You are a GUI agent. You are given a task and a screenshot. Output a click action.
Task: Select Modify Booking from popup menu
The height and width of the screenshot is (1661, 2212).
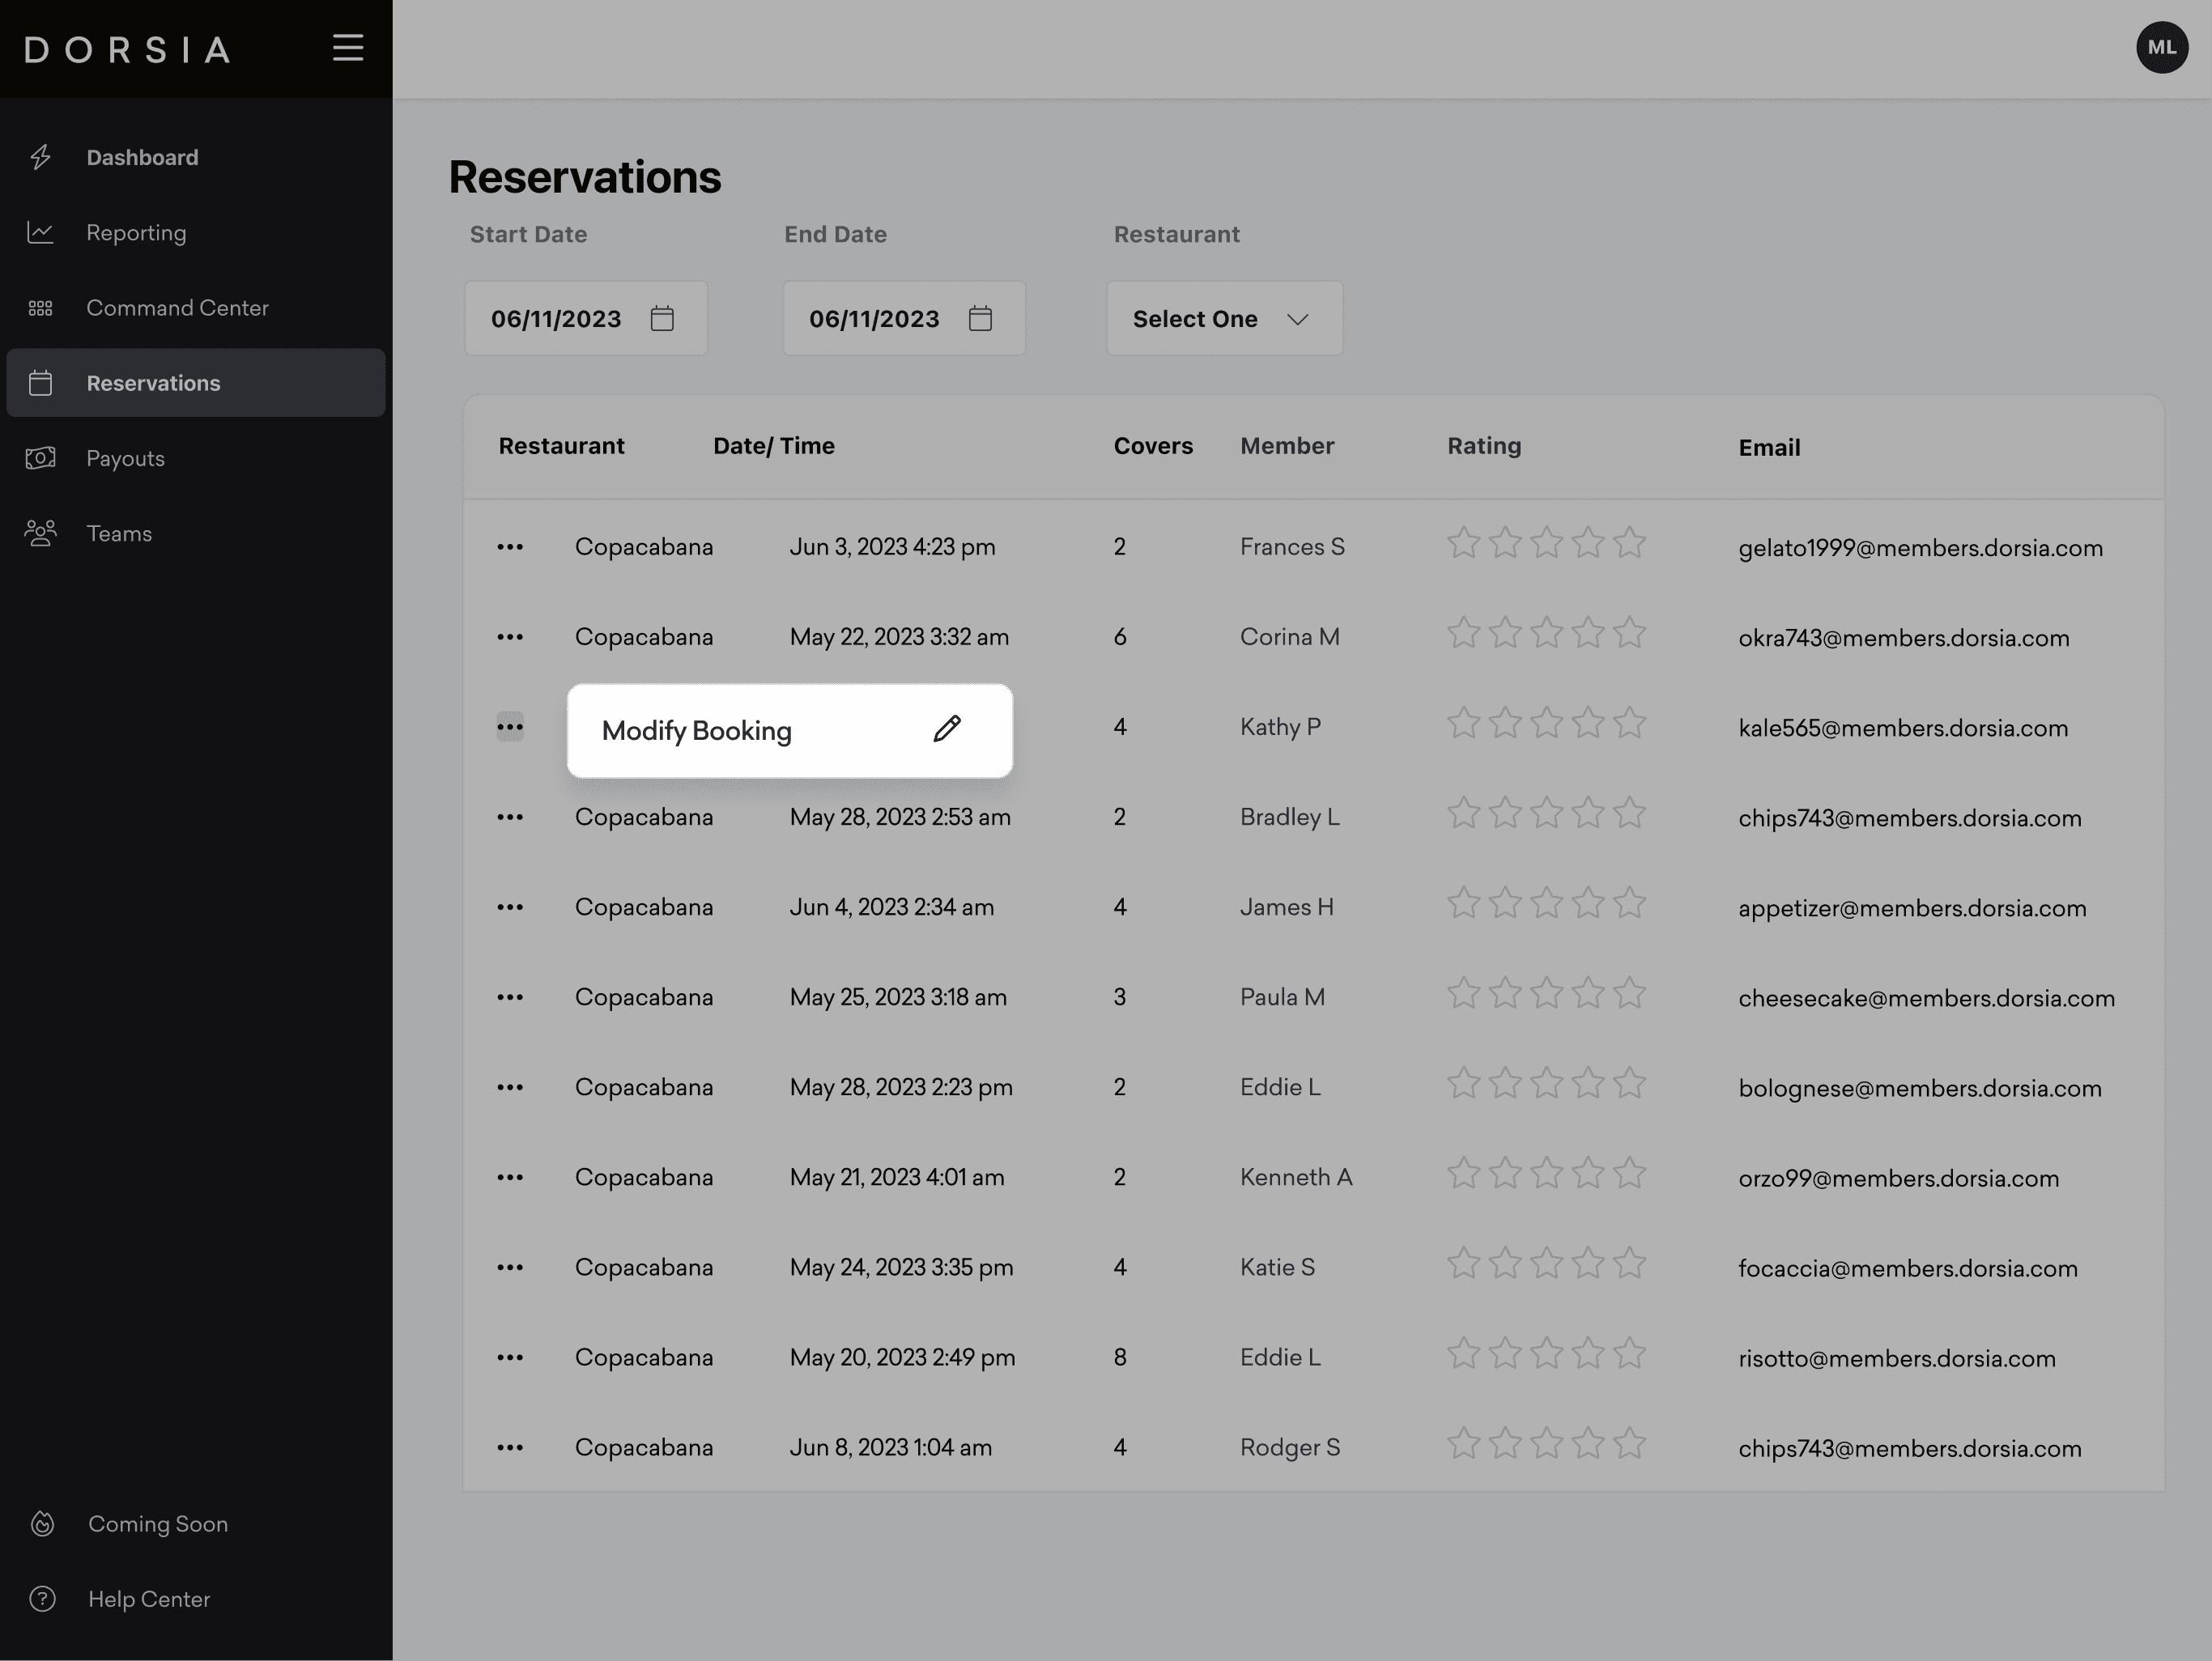click(697, 731)
